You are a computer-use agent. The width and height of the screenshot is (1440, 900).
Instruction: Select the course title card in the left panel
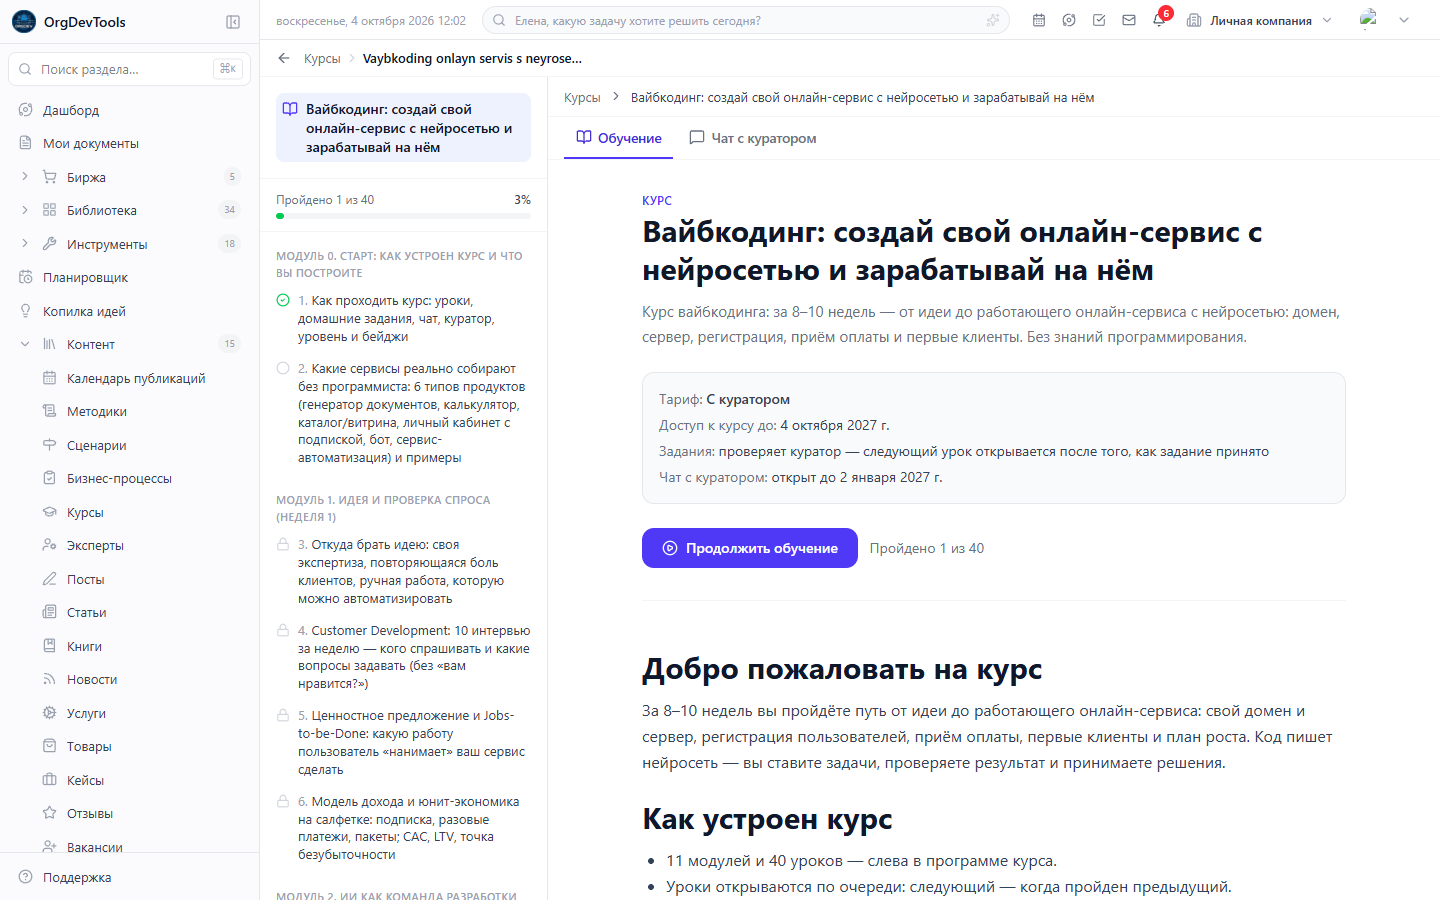click(403, 127)
